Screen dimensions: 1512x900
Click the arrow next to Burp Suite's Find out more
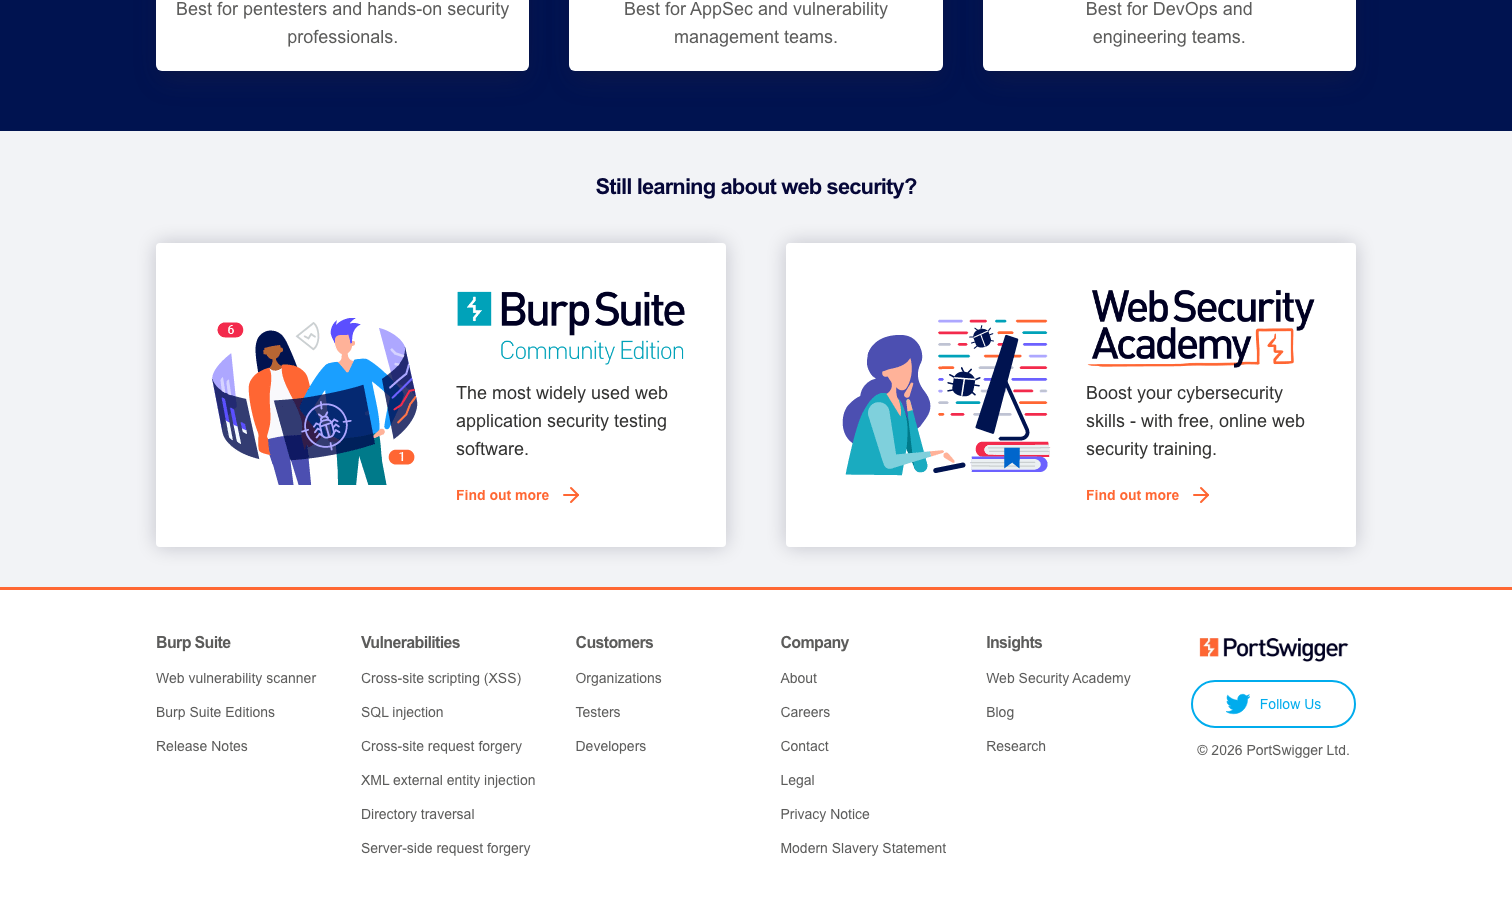click(571, 495)
